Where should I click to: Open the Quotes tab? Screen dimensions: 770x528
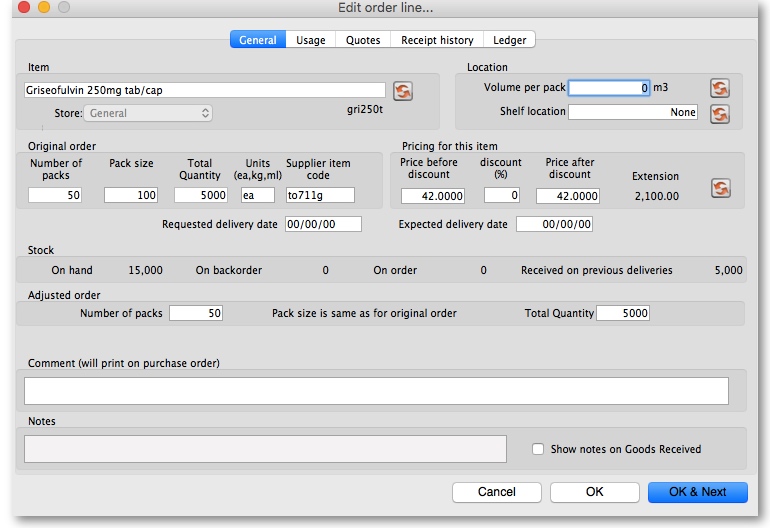click(363, 40)
